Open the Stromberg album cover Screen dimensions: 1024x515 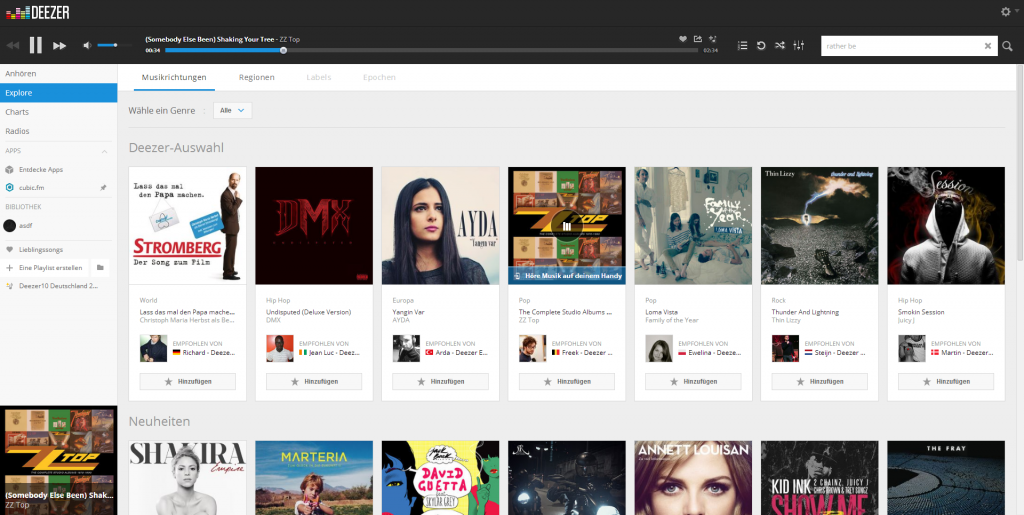tap(187, 225)
